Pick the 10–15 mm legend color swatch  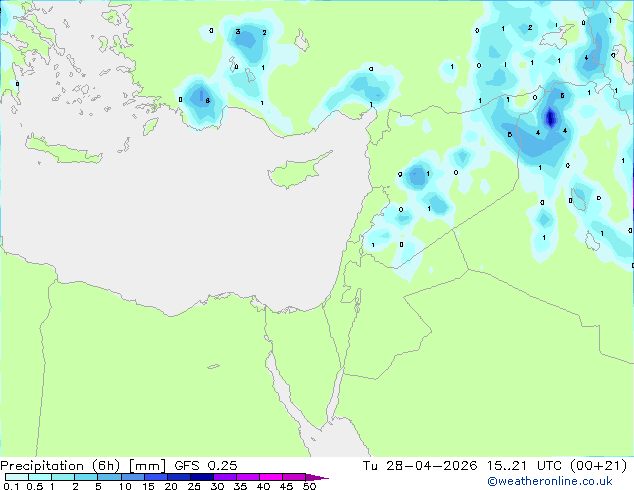[132, 477]
